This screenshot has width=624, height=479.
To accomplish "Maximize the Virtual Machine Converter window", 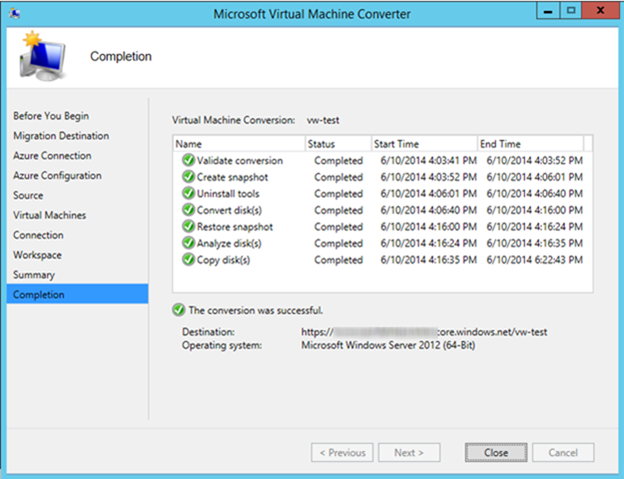I will (x=571, y=11).
